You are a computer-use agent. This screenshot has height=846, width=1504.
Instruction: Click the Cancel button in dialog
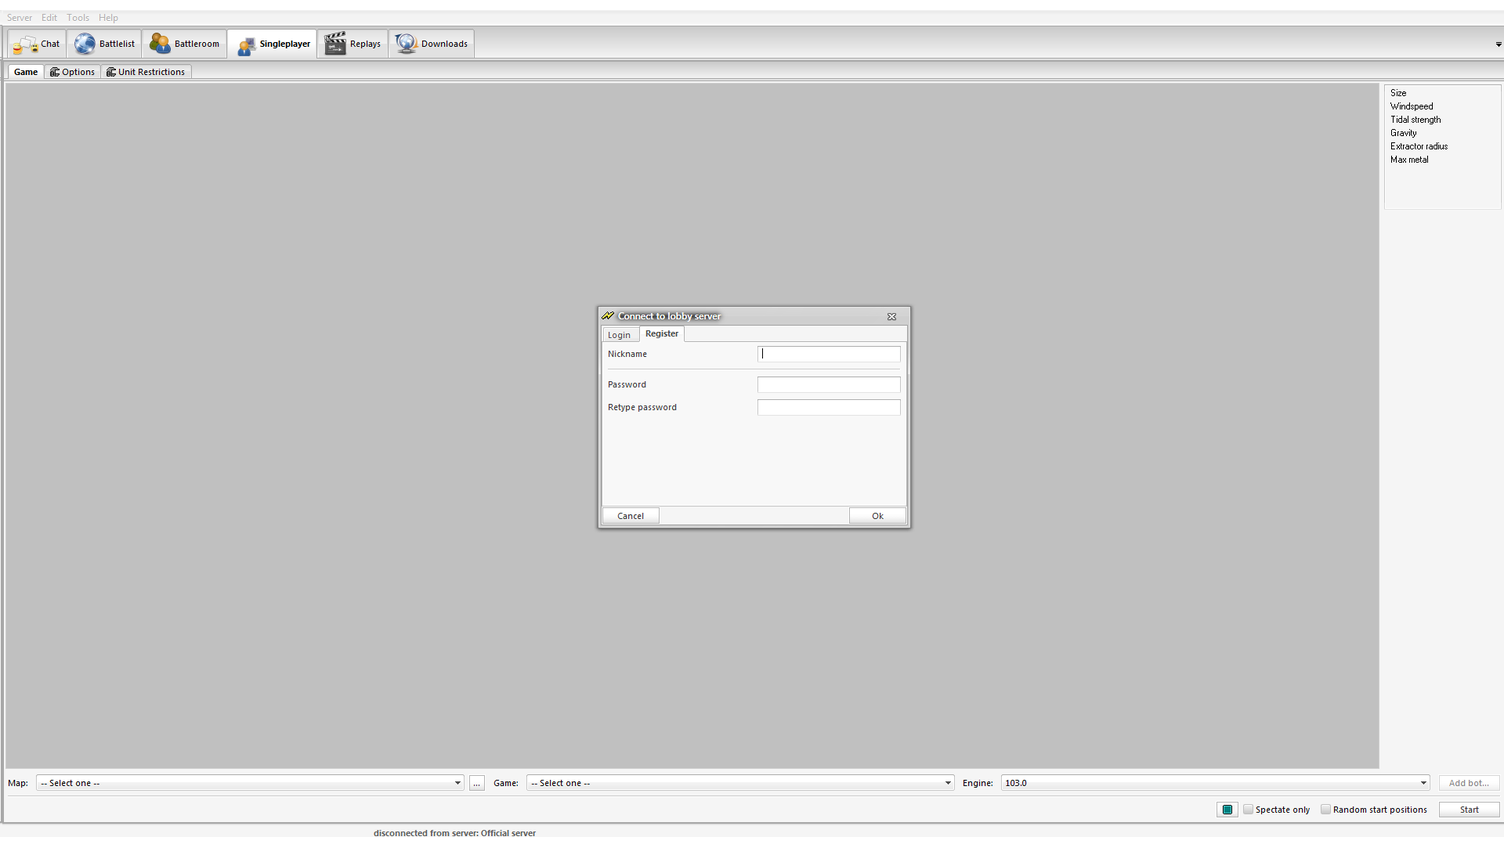pos(630,516)
